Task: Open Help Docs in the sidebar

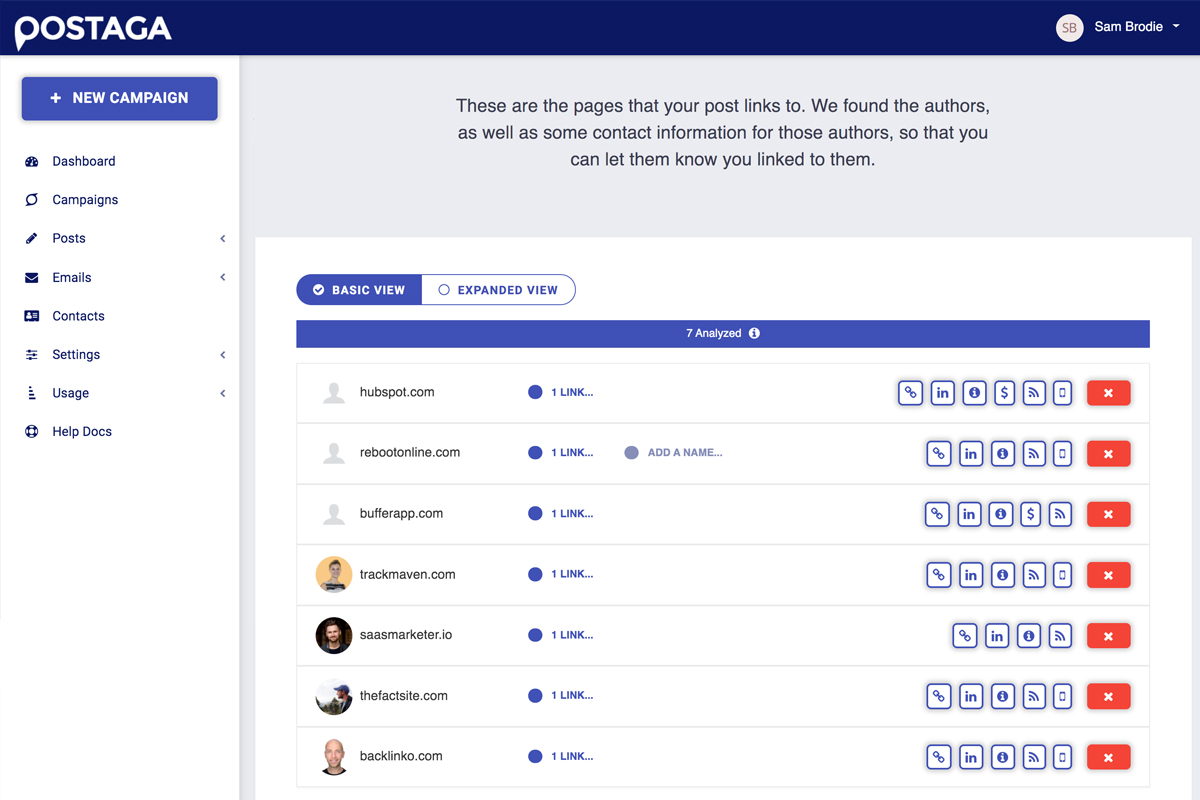Action: [x=82, y=432]
